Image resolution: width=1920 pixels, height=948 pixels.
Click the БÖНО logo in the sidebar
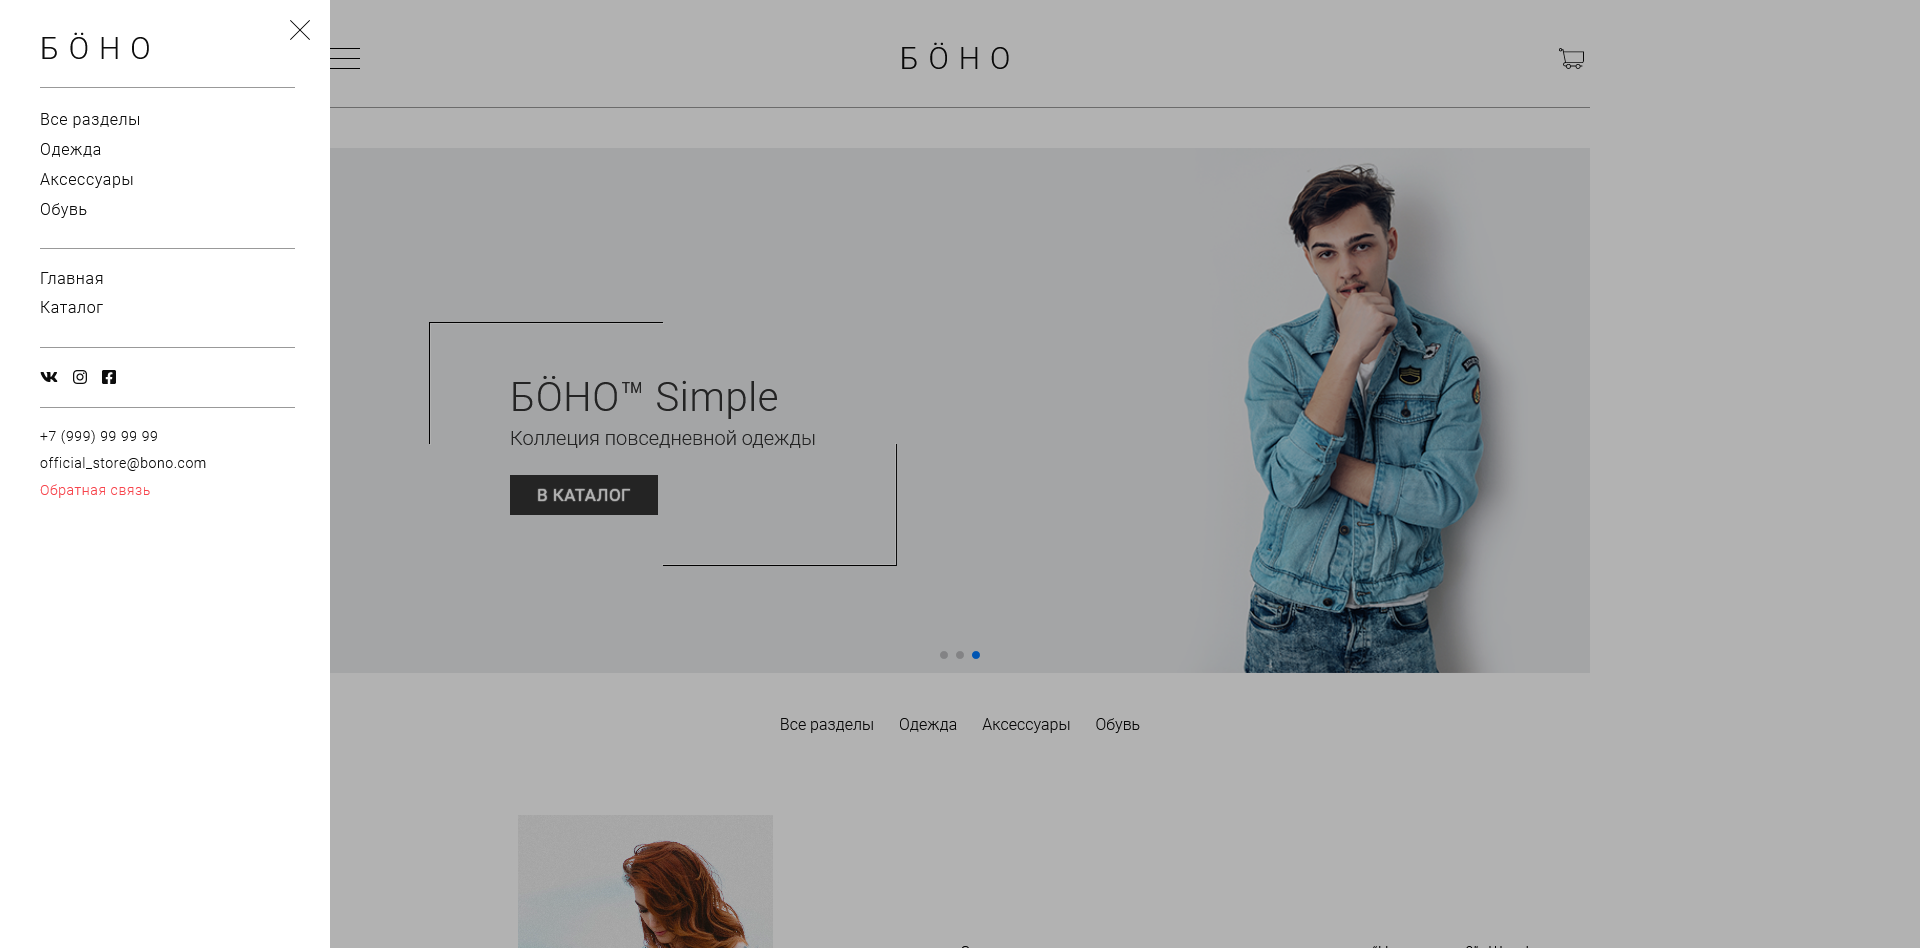point(95,48)
